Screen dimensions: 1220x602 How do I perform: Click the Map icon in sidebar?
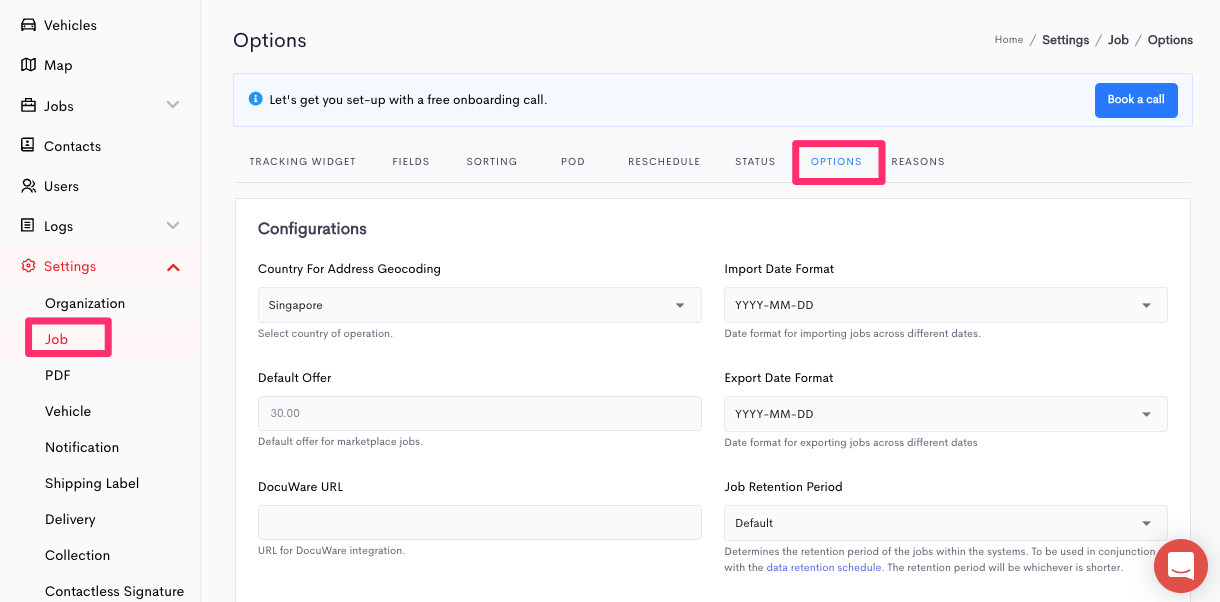click(28, 65)
